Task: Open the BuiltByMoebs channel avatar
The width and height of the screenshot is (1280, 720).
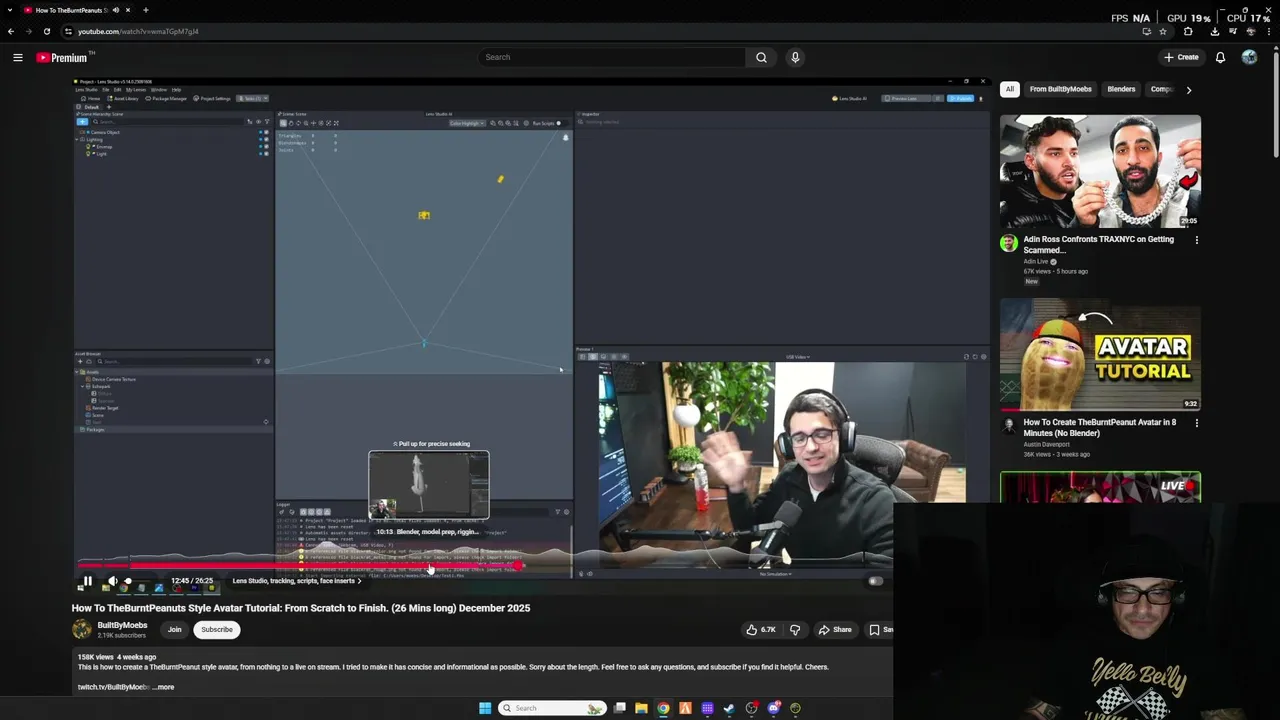Action: [x=82, y=629]
